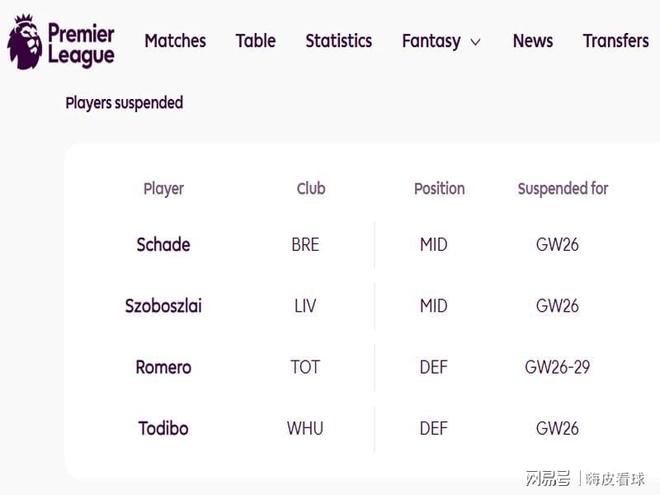Screen dimensions: 660x495
Task: Click the Club column header
Action: tap(311, 188)
